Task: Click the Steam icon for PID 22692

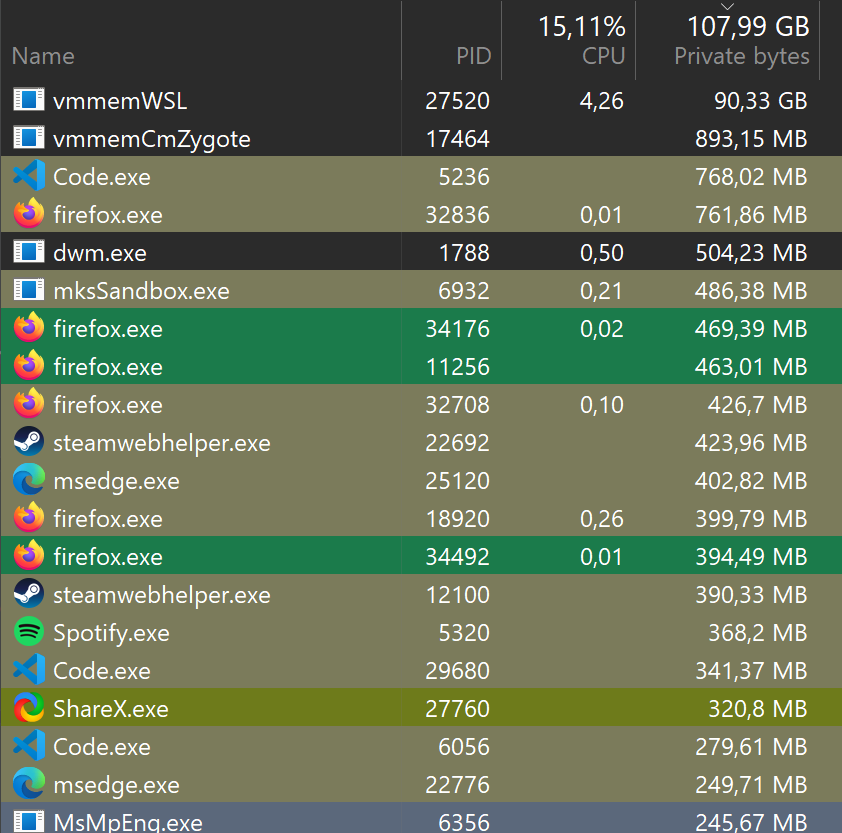Action: pos(28,441)
